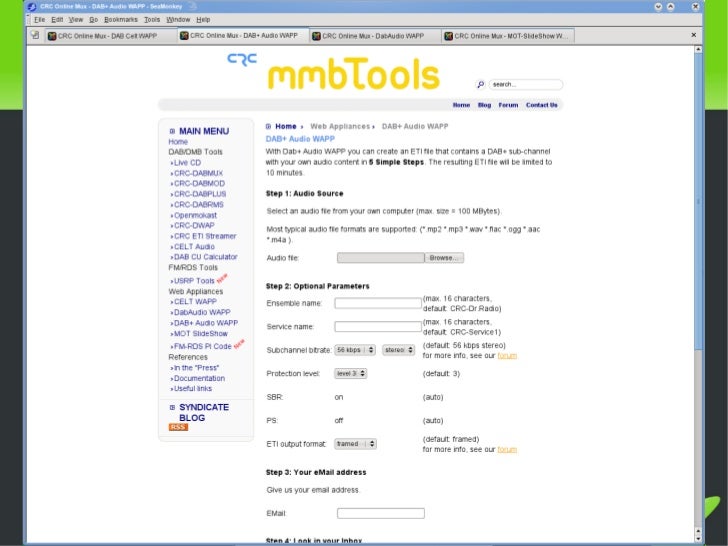This screenshot has width=728, height=546.
Task: Open the Bookmarks menu
Action: [x=121, y=20]
